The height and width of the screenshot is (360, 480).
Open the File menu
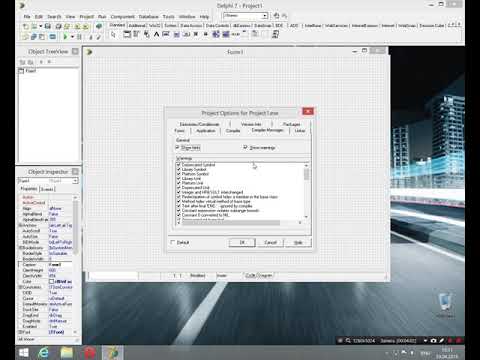pyautogui.click(x=27, y=17)
